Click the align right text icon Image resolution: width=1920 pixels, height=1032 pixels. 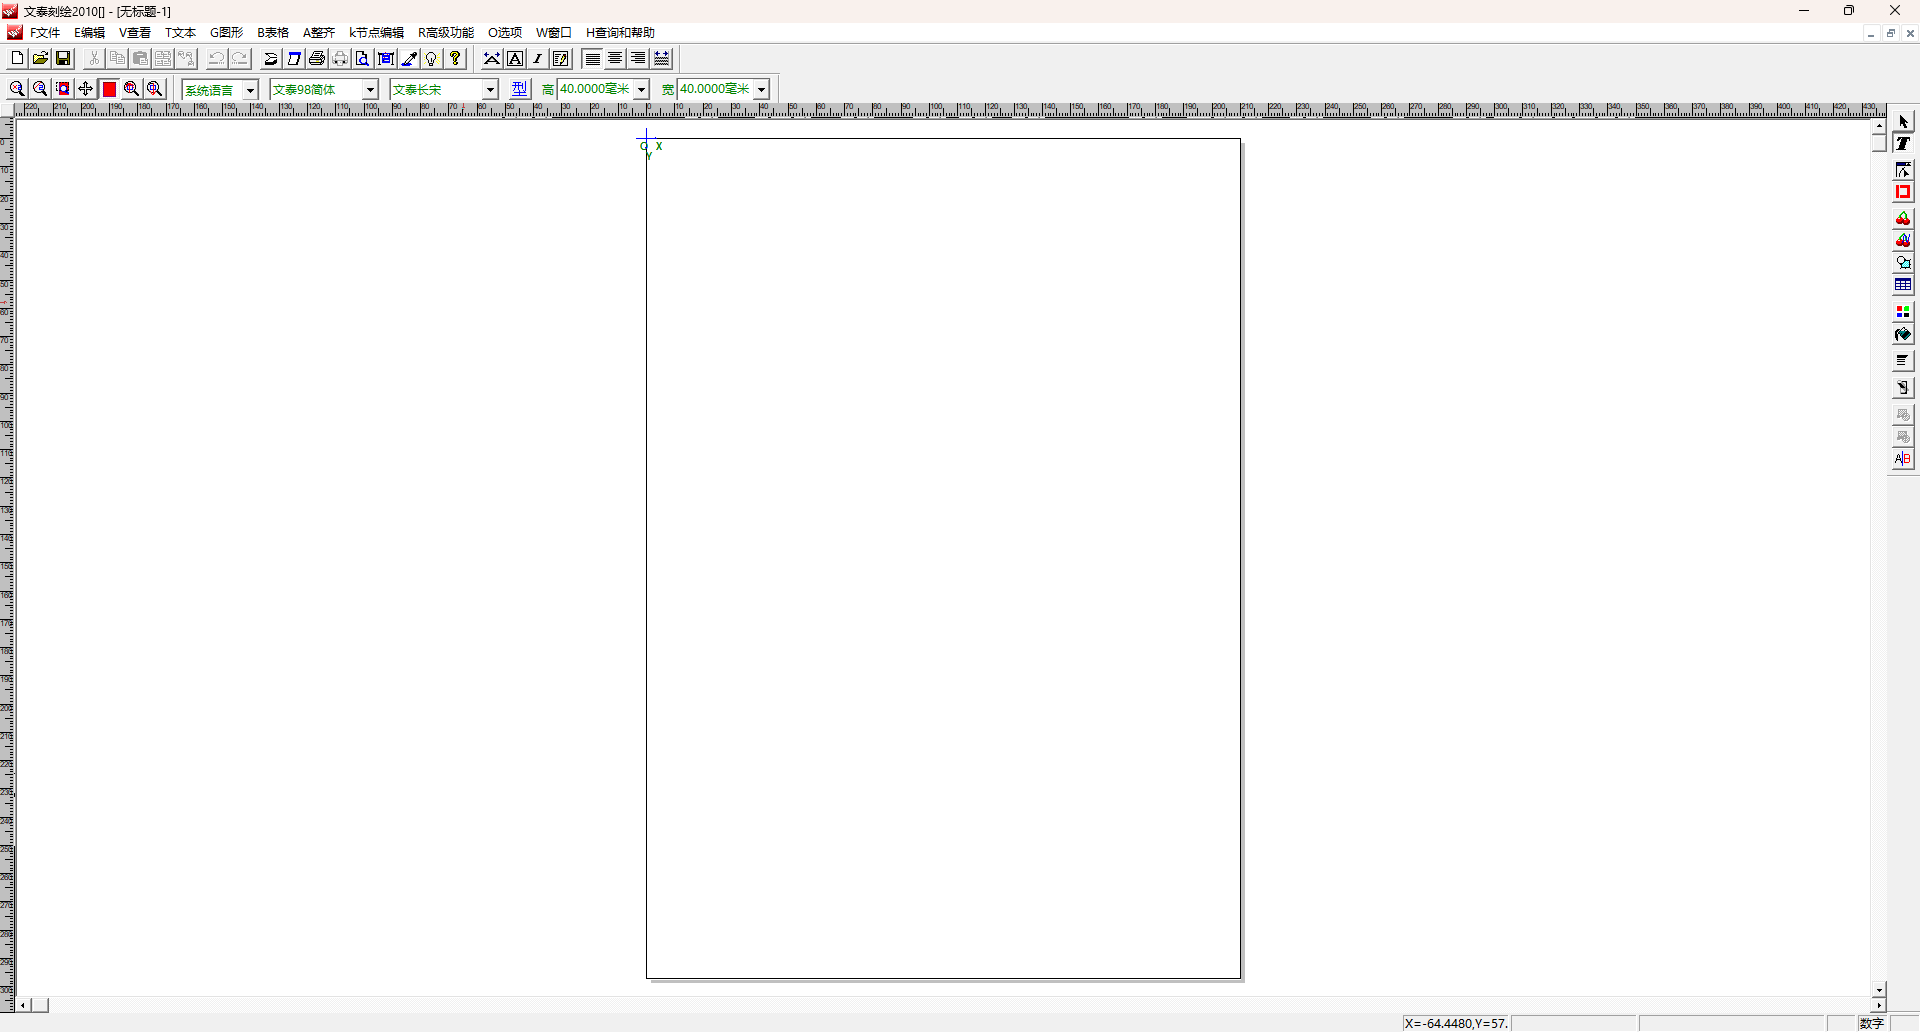click(639, 59)
